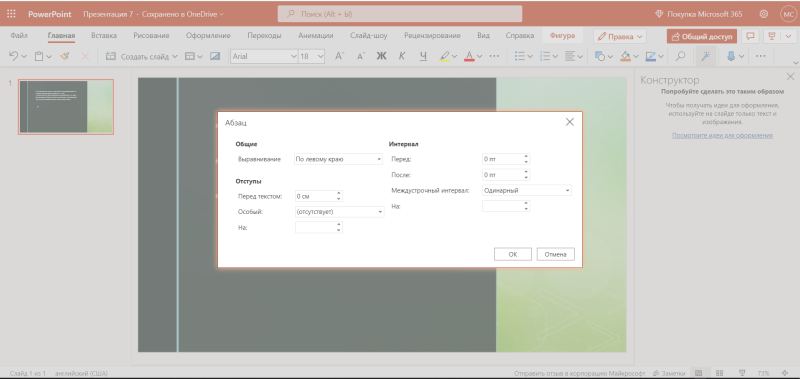Expand the Междустрочный интервал dropdown

[x=527, y=190]
